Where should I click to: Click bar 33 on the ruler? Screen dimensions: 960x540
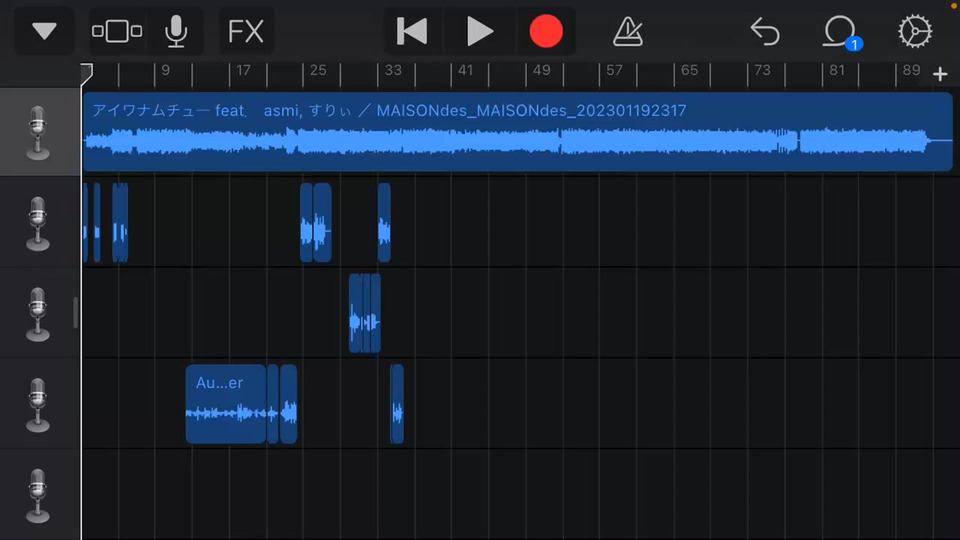pyautogui.click(x=392, y=70)
